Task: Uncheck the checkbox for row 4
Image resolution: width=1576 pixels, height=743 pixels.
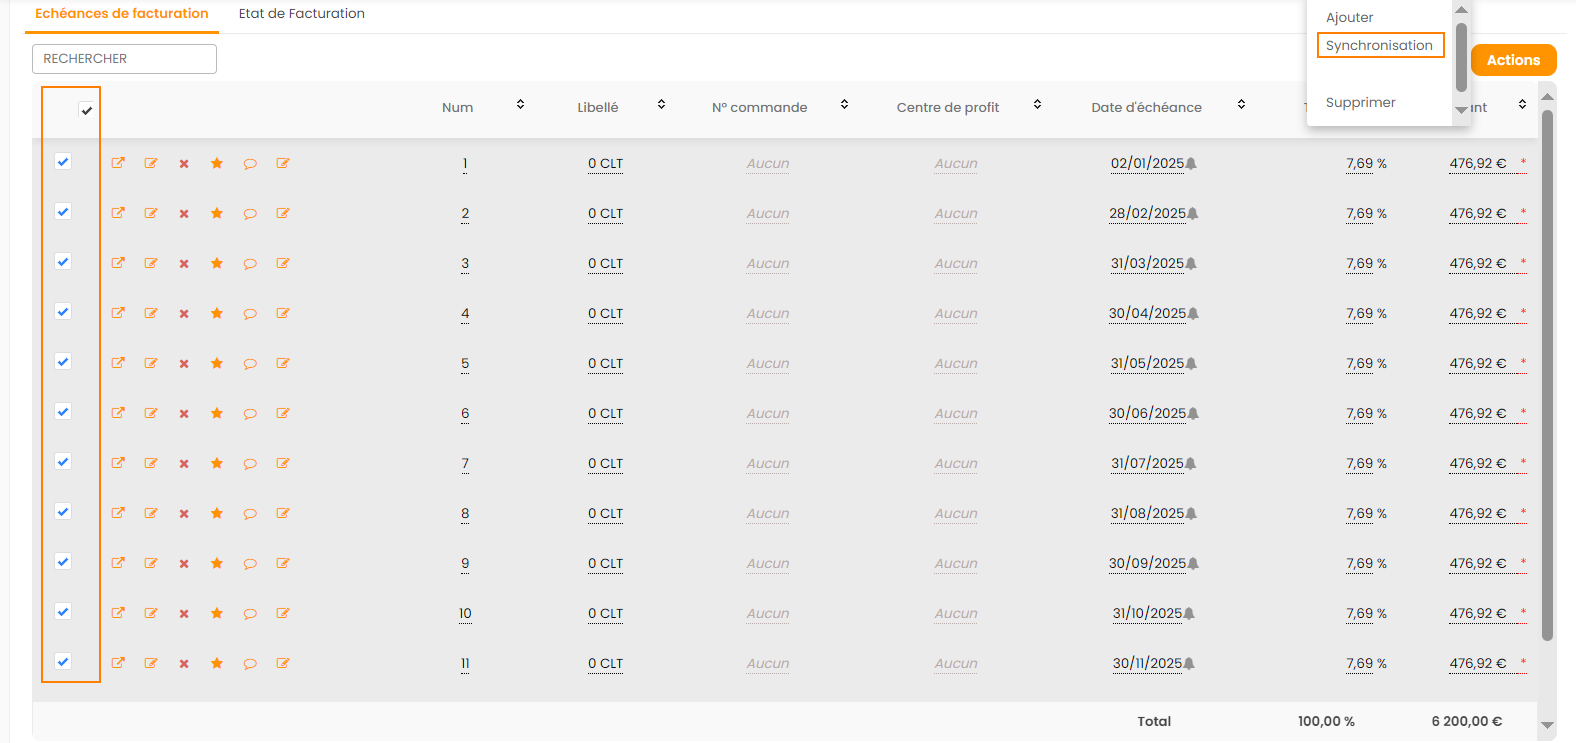Action: click(63, 312)
